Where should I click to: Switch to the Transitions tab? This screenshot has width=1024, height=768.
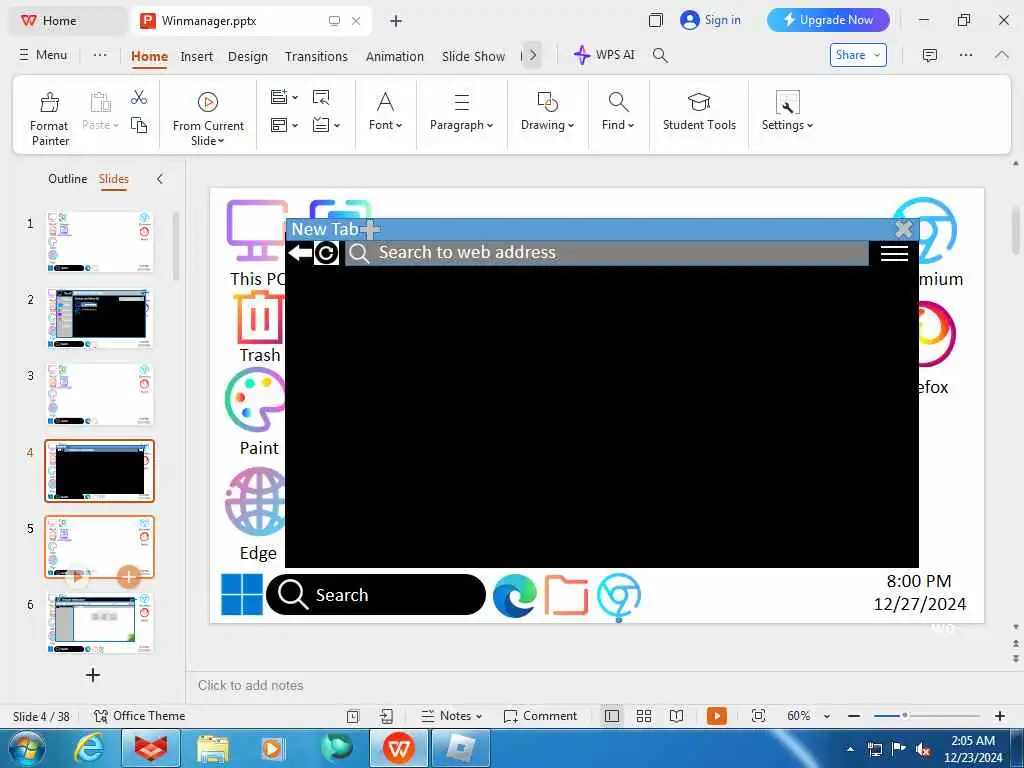pyautogui.click(x=316, y=57)
